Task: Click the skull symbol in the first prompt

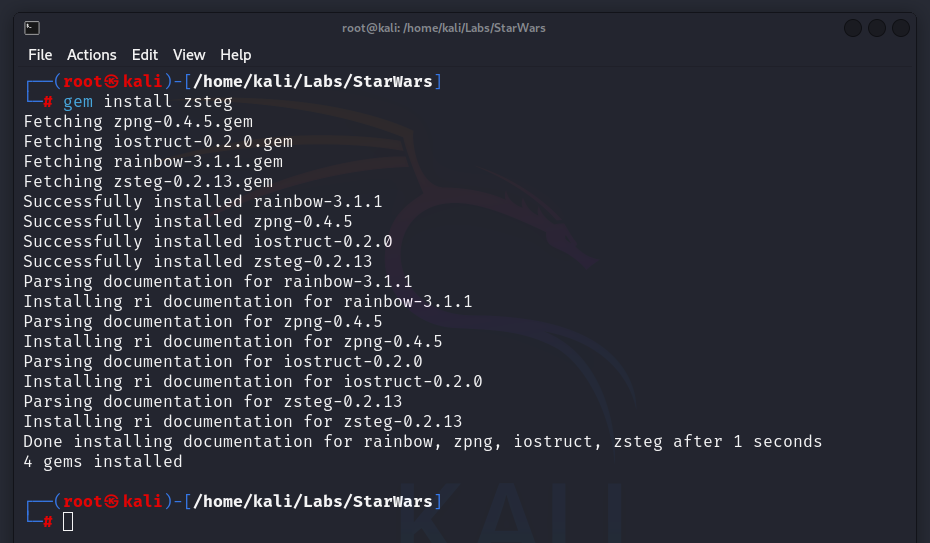Action: pyautogui.click(x=113, y=81)
